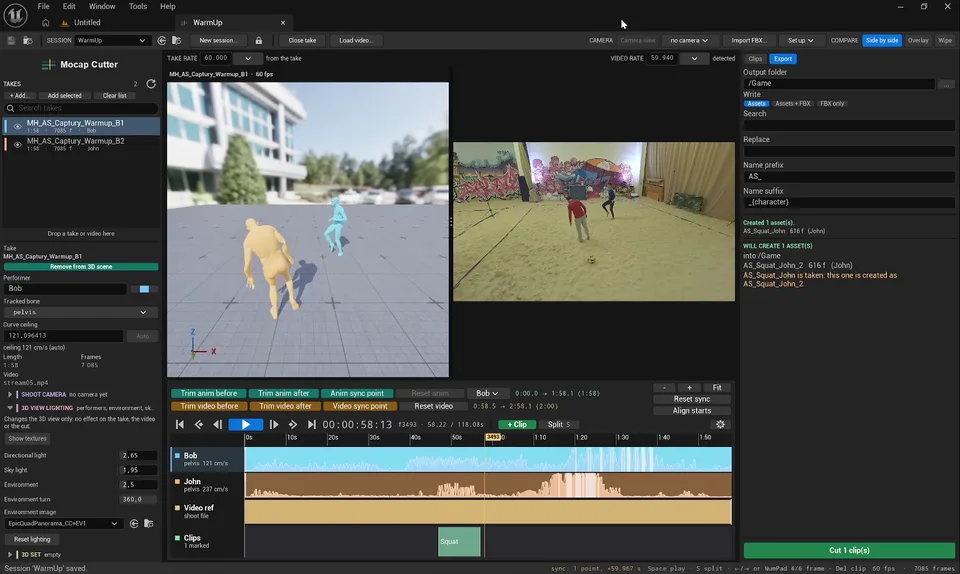Click the Unreal Engine logo icon
This screenshot has width=960, height=574.
tap(15, 15)
